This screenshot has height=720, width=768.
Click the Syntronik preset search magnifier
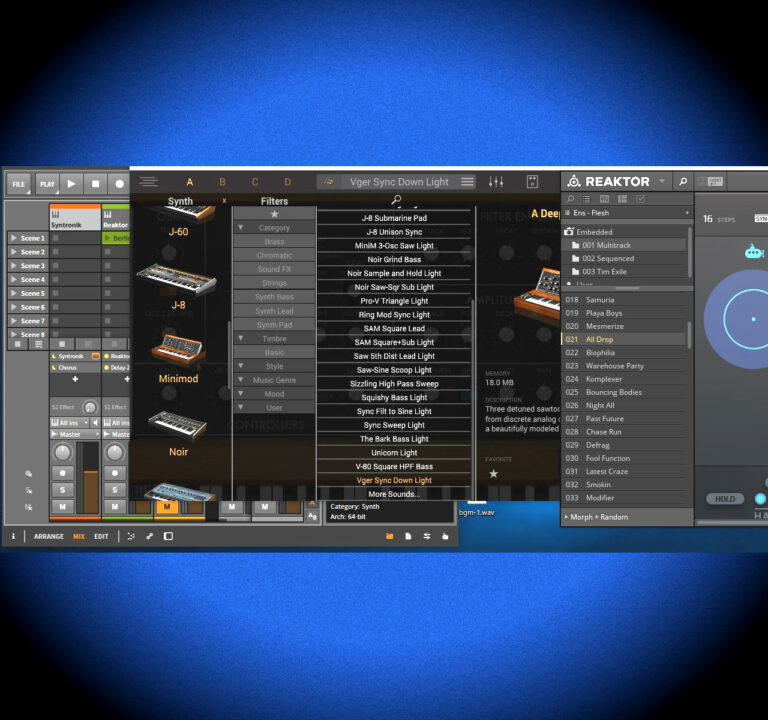coord(396,199)
